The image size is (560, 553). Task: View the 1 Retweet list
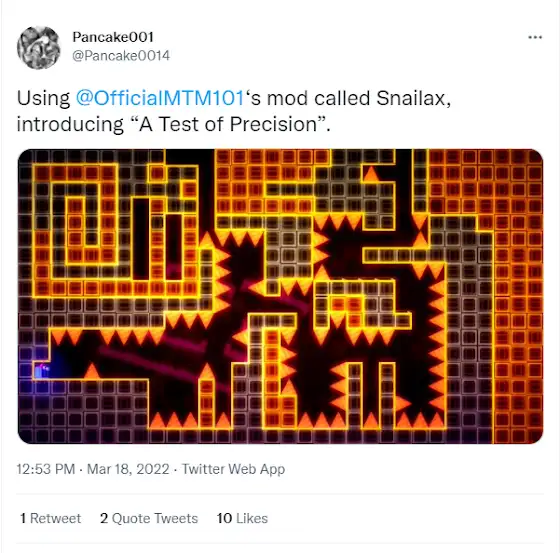(x=50, y=518)
